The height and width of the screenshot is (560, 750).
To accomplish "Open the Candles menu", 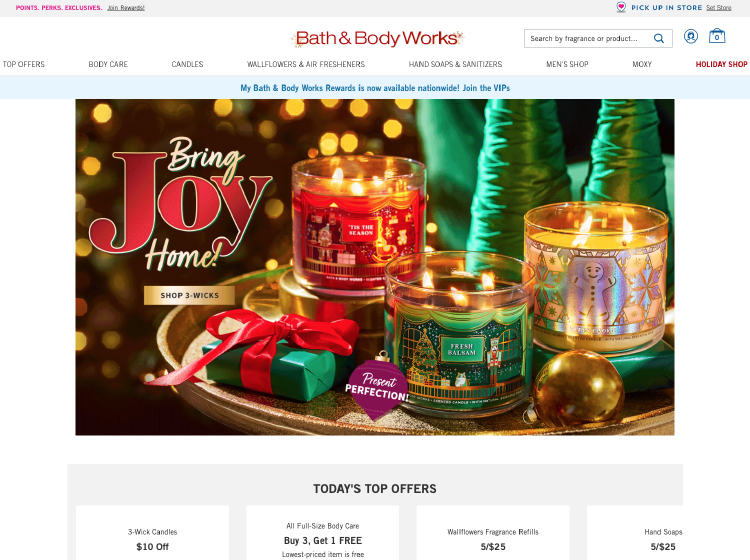I will point(188,64).
